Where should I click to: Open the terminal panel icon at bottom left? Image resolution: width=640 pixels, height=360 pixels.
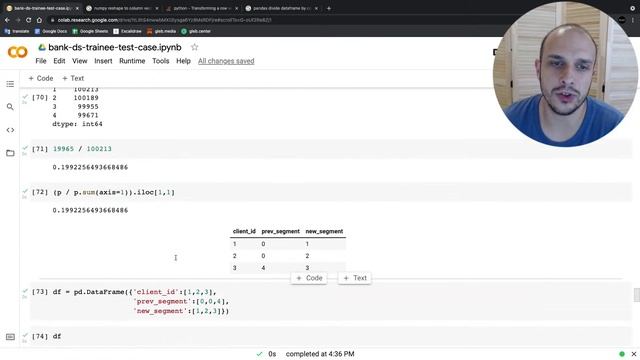[10, 337]
